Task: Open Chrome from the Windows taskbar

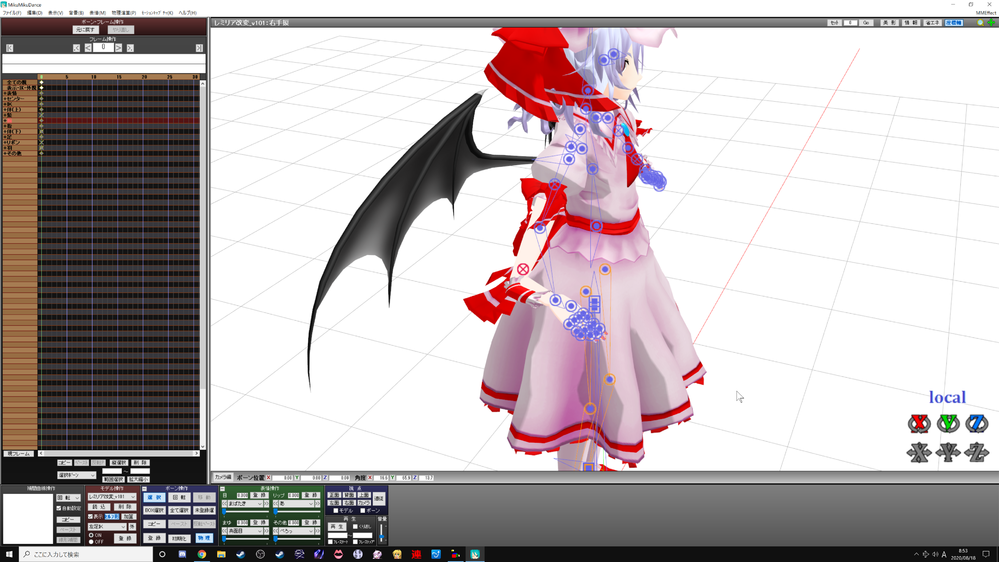Action: pyautogui.click(x=201, y=554)
